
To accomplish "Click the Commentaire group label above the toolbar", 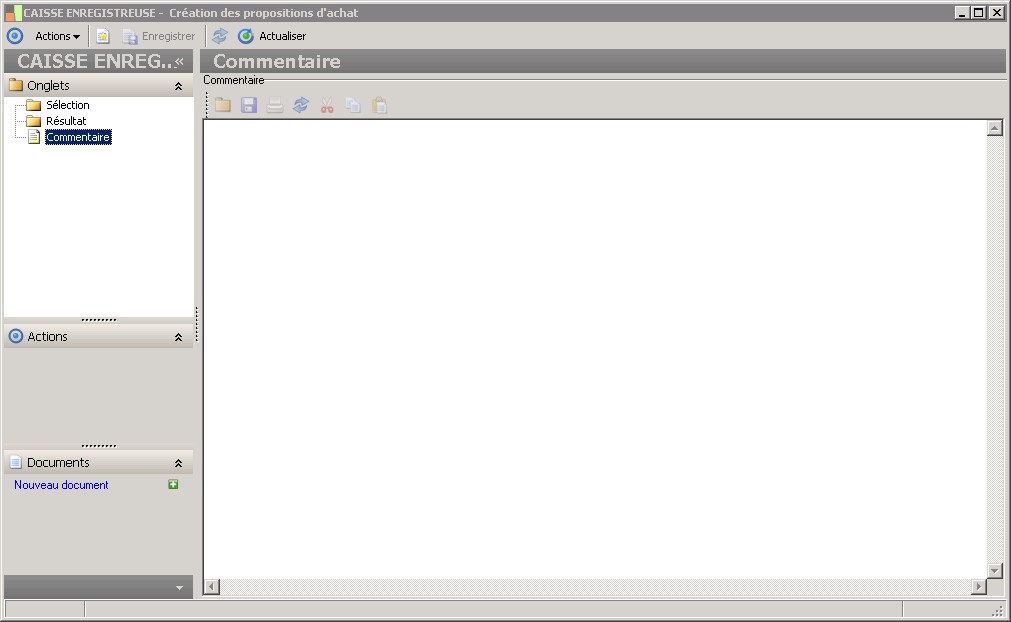I will click(x=233, y=80).
